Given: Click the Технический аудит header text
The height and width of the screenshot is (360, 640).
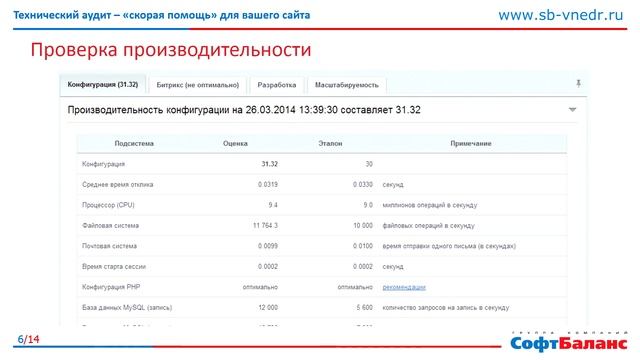Looking at the screenshot, I should (162, 15).
